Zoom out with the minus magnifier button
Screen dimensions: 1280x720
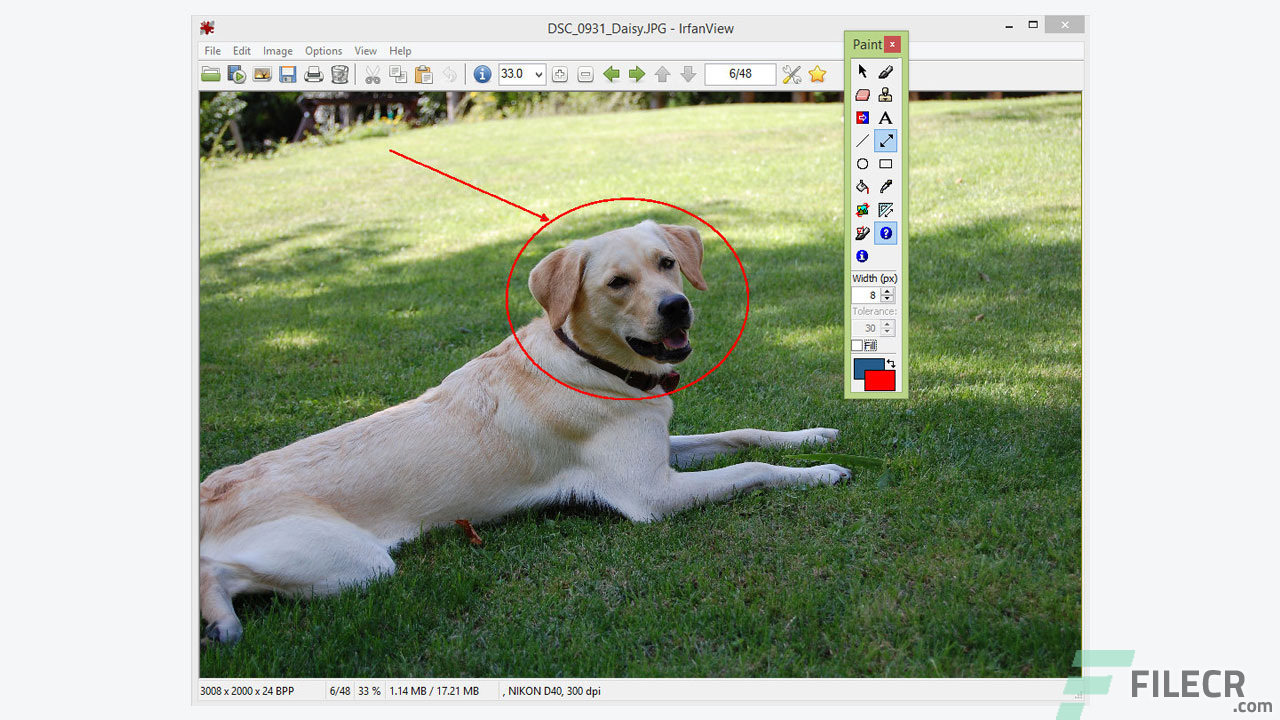pyautogui.click(x=586, y=74)
